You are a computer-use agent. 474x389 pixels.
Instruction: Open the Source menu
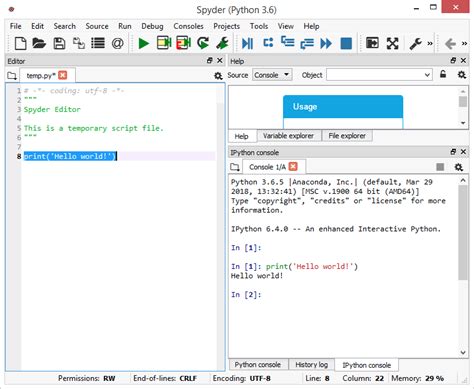tap(97, 26)
